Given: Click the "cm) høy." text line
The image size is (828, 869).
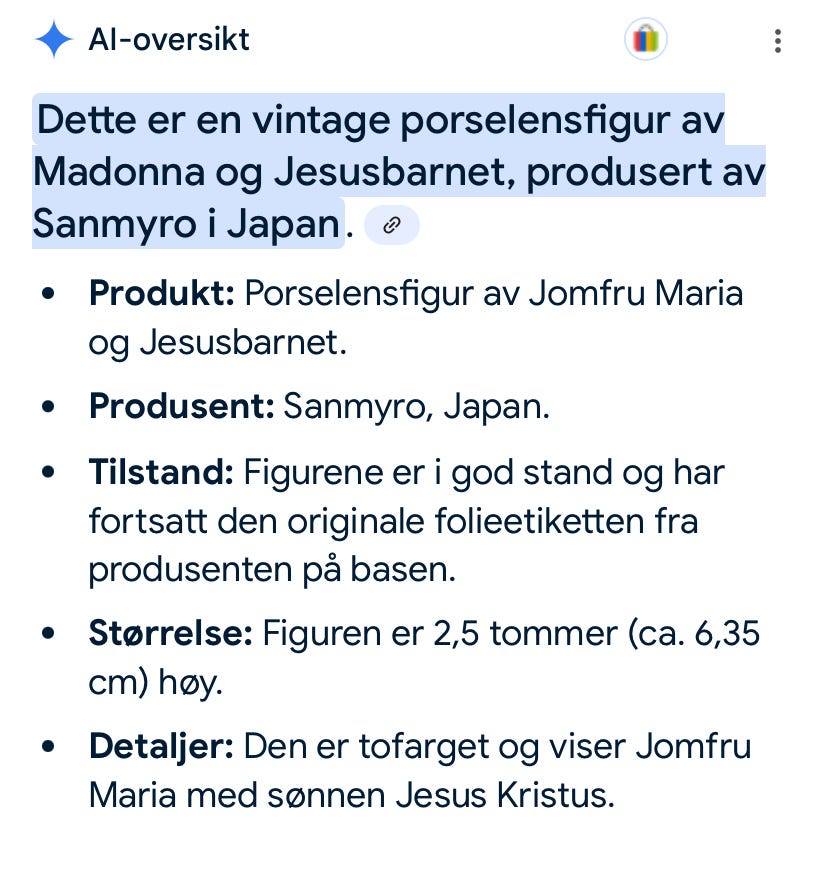Looking at the screenshot, I should pyautogui.click(x=156, y=683).
